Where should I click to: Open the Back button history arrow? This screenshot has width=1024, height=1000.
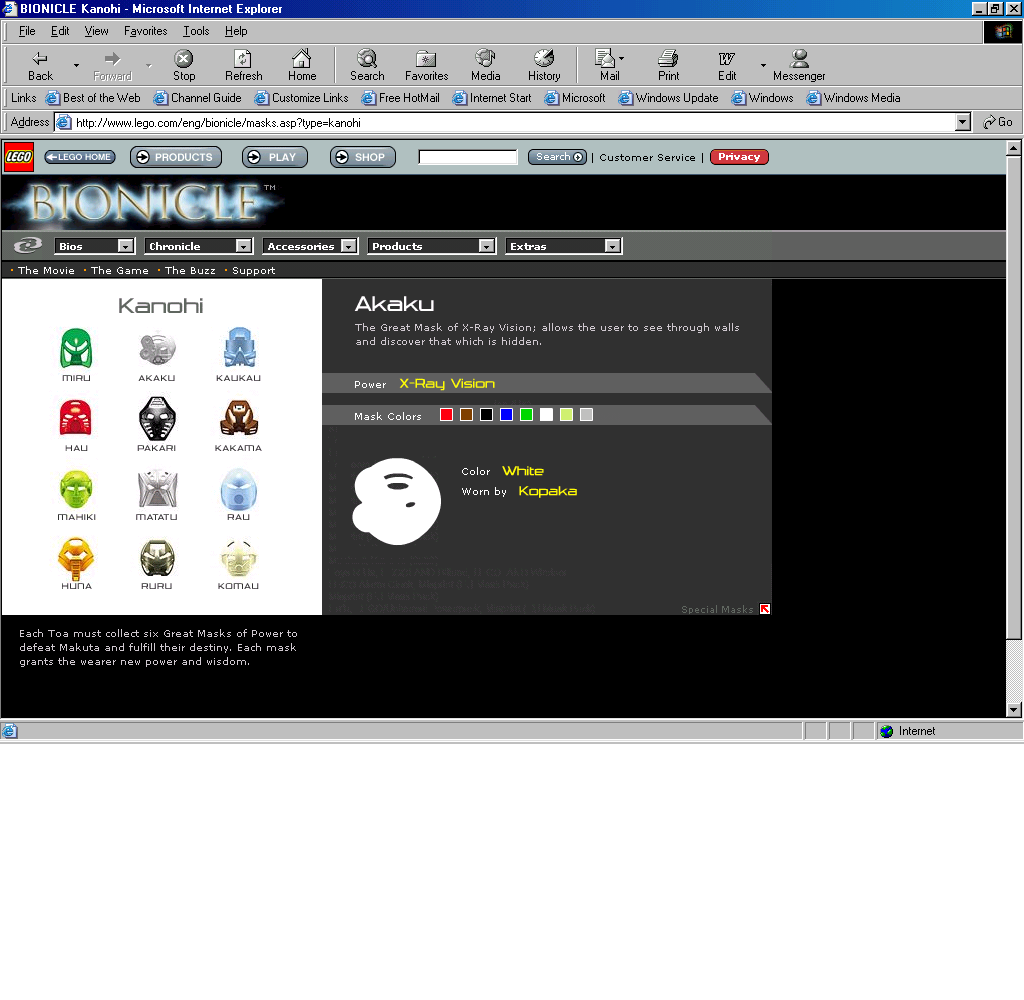point(76,65)
